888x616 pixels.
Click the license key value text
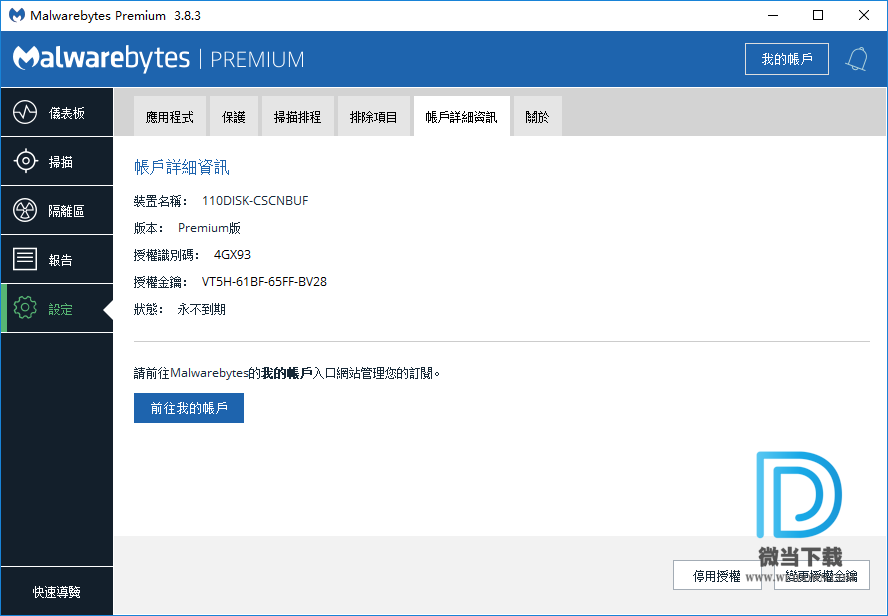coord(264,282)
